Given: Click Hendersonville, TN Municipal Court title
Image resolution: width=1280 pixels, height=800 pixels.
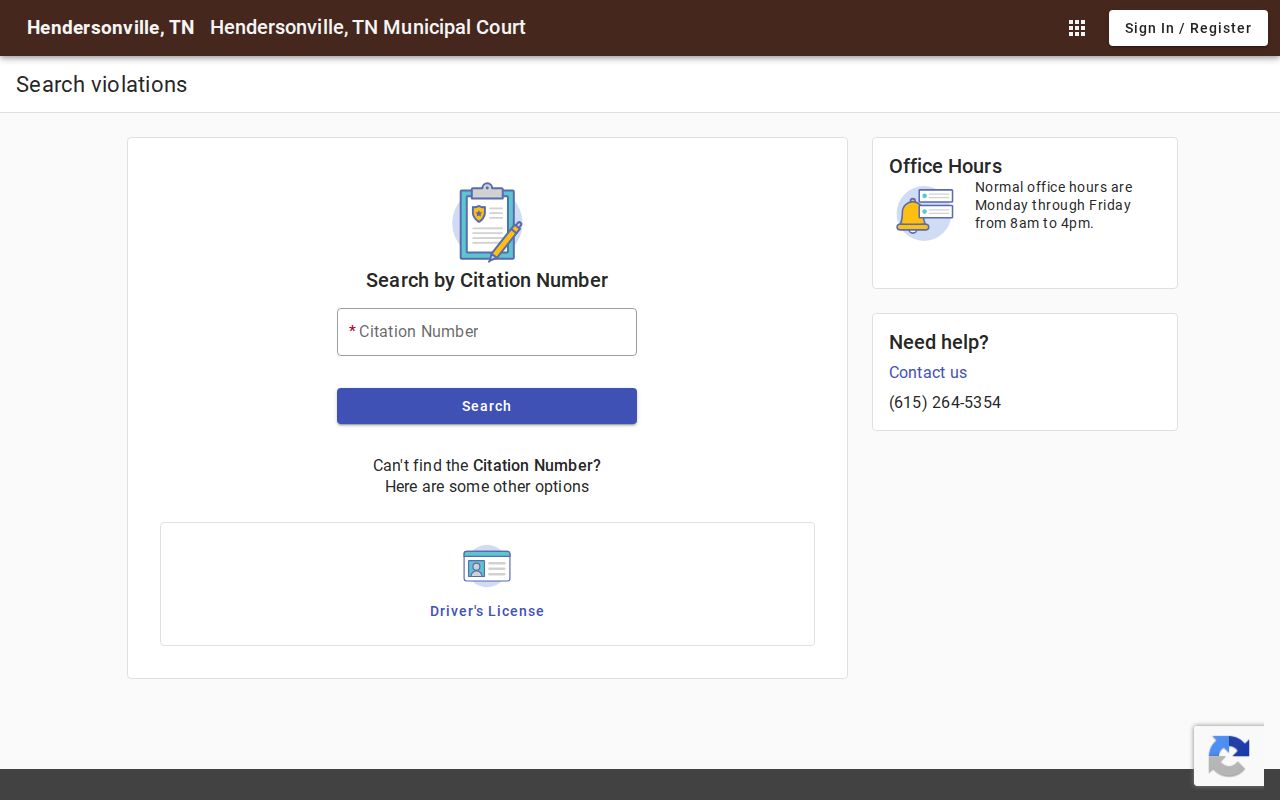Looking at the screenshot, I should pos(368,28).
